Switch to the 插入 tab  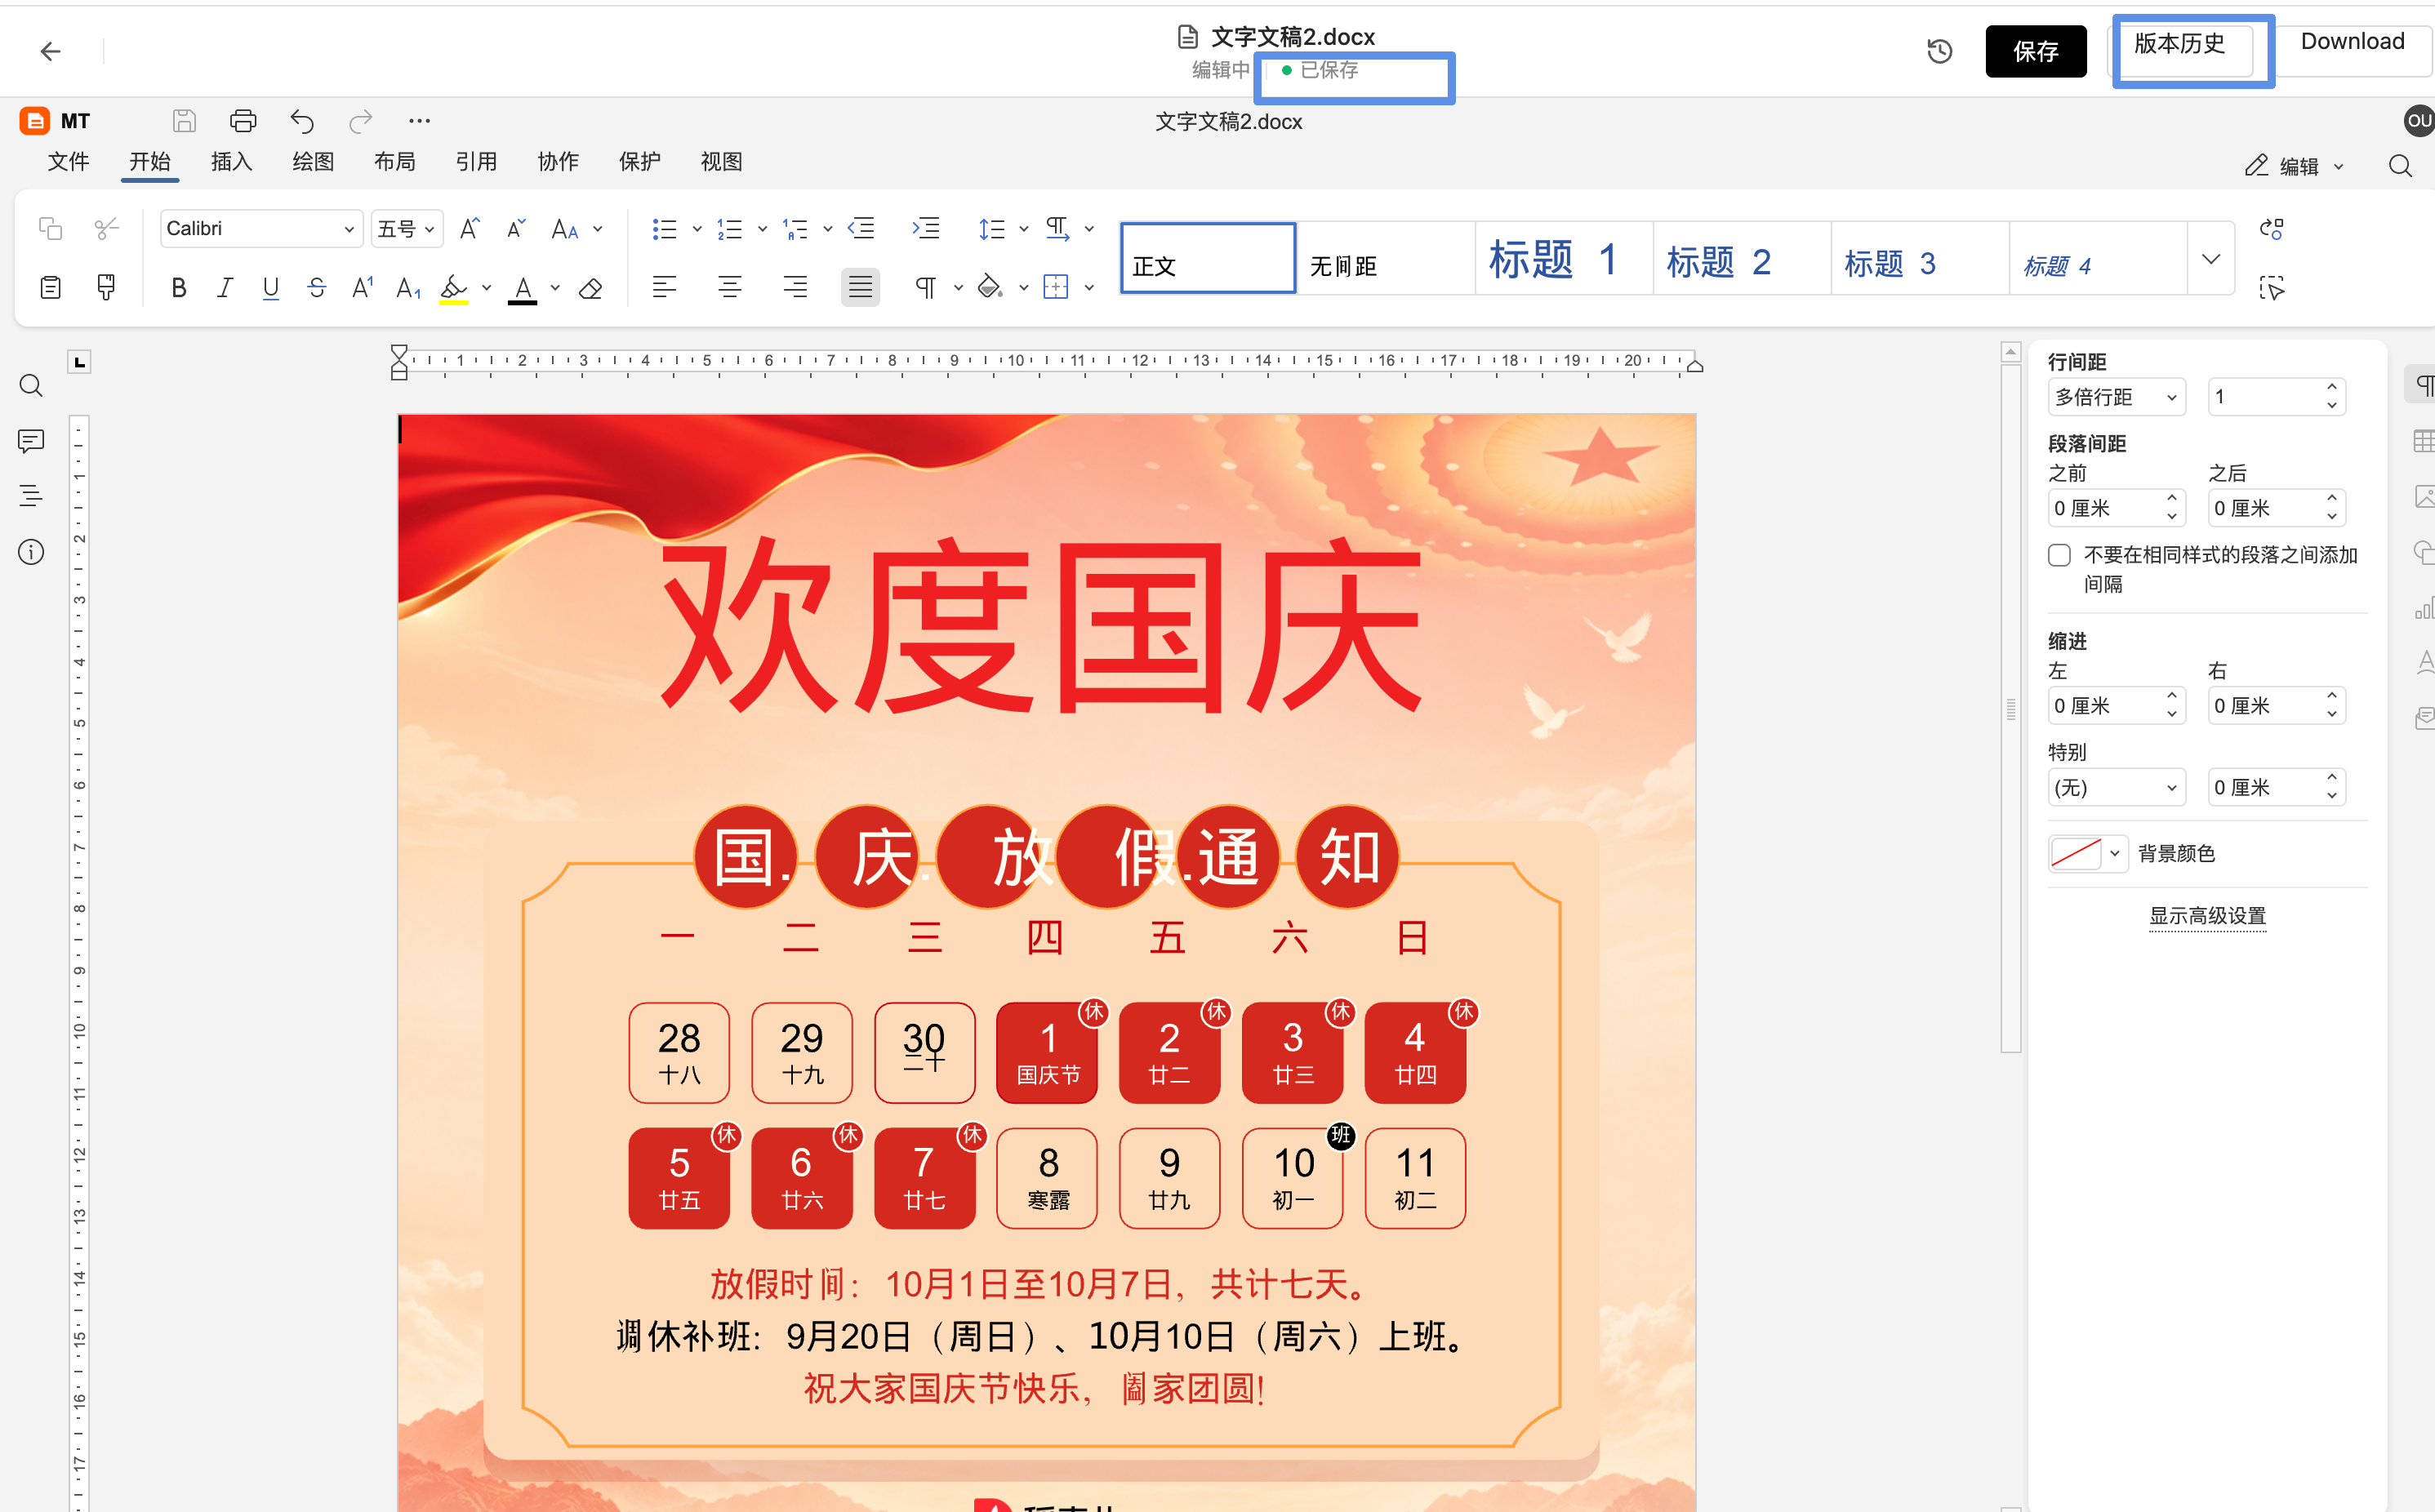point(232,162)
